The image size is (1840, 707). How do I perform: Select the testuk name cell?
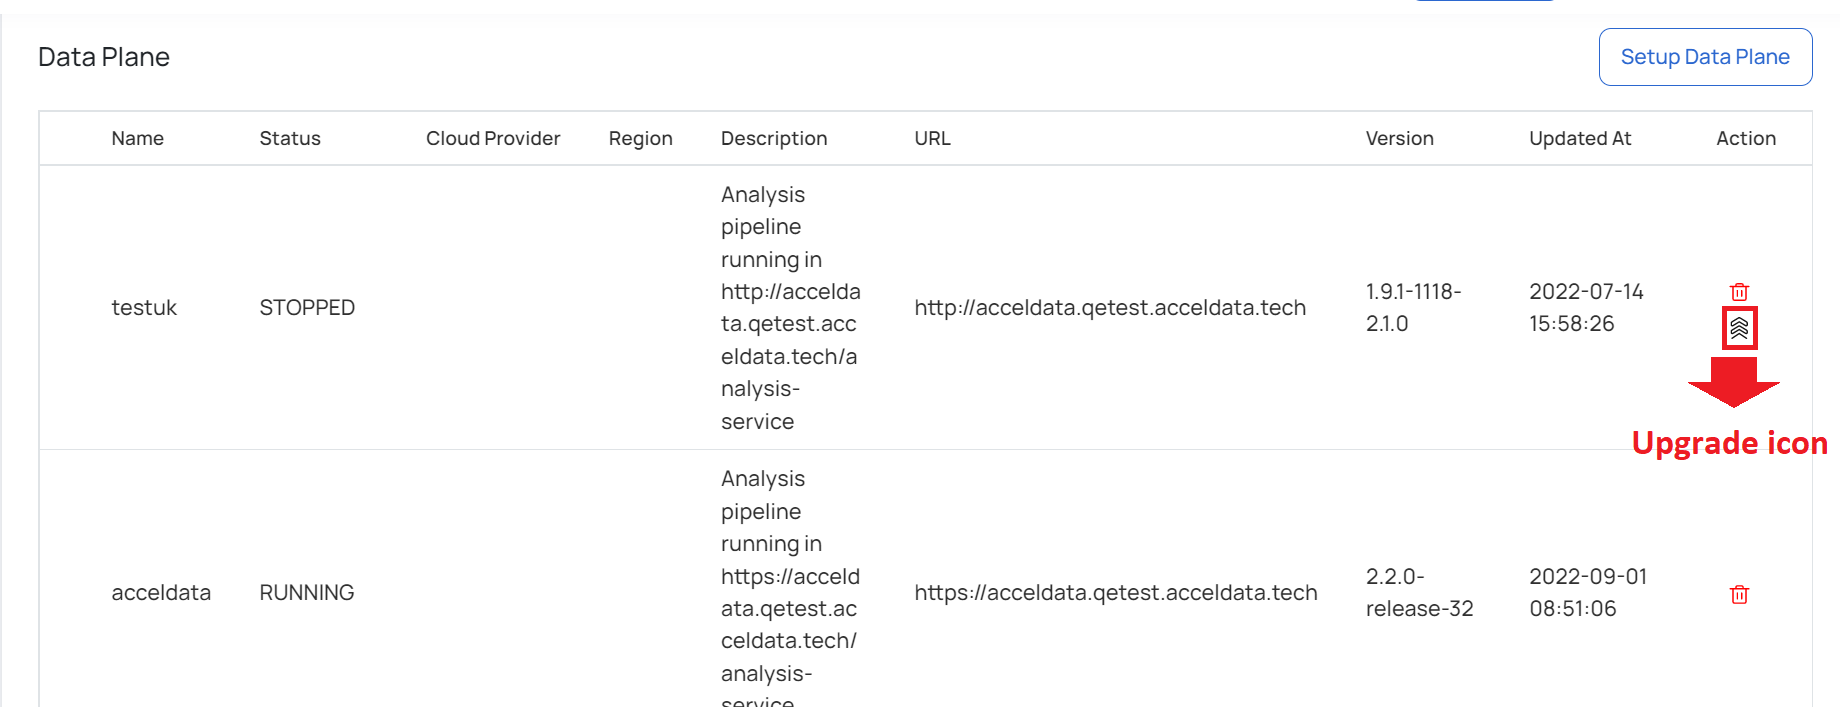144,308
